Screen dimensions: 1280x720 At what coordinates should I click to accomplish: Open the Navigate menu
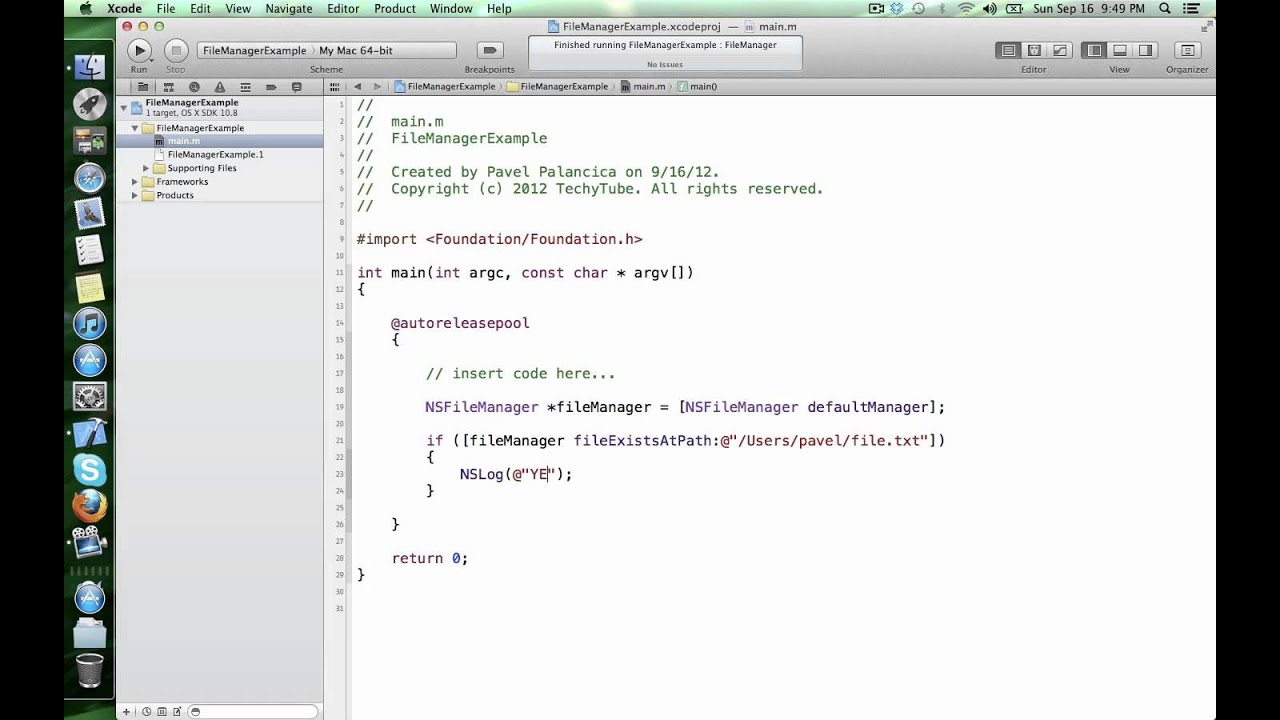click(288, 8)
